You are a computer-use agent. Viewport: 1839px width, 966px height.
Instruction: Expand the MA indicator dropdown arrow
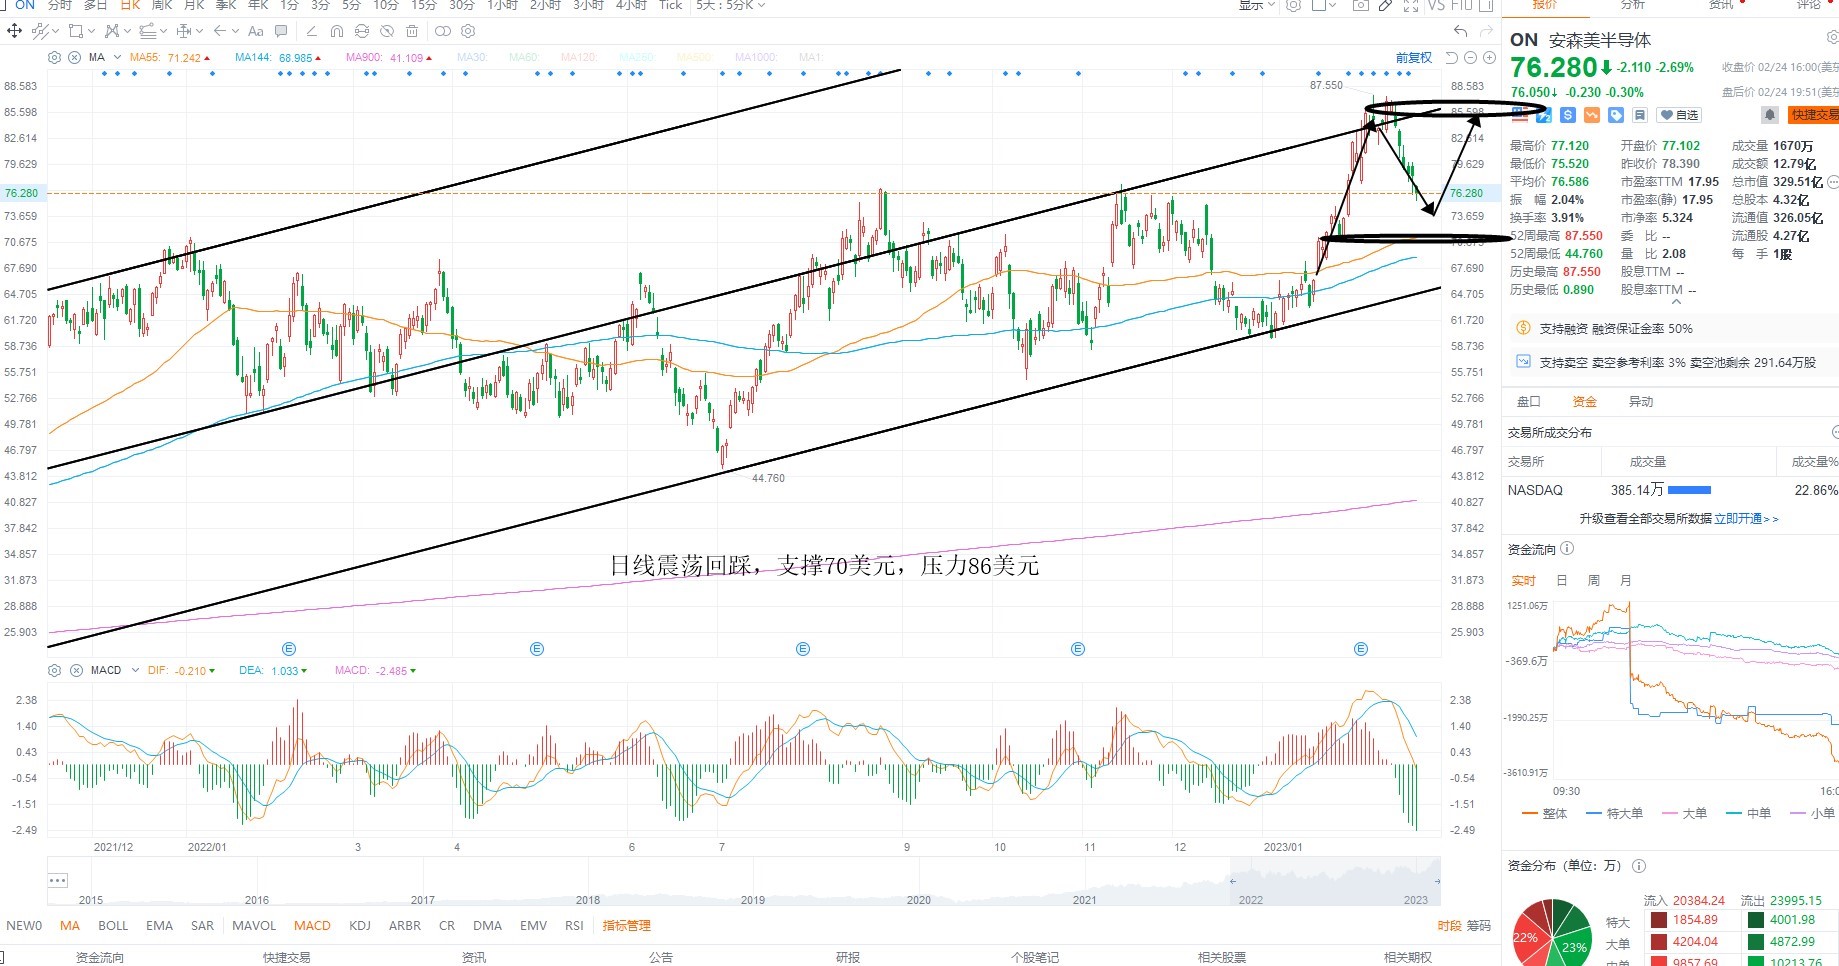click(118, 57)
